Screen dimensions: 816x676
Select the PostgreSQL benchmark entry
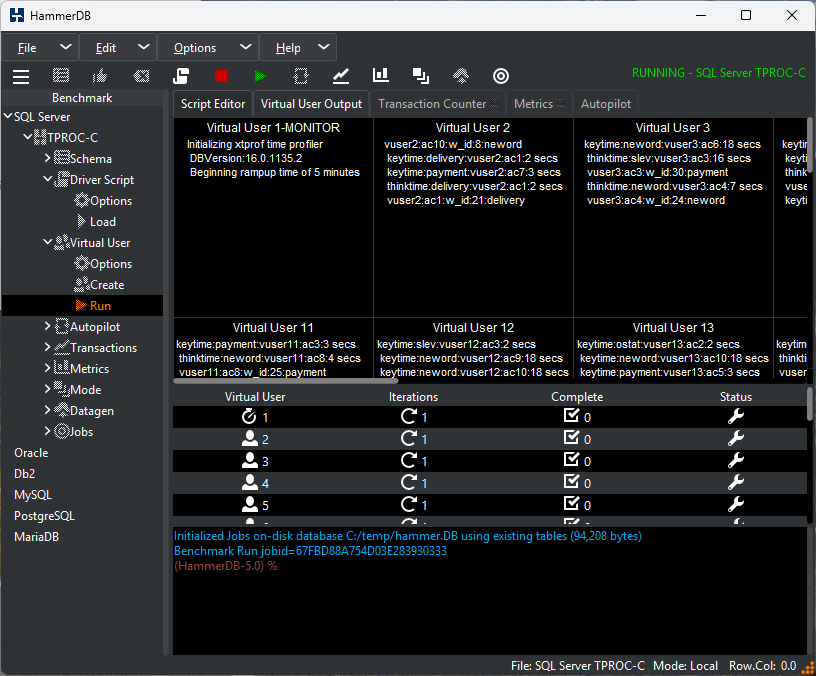click(x=44, y=516)
